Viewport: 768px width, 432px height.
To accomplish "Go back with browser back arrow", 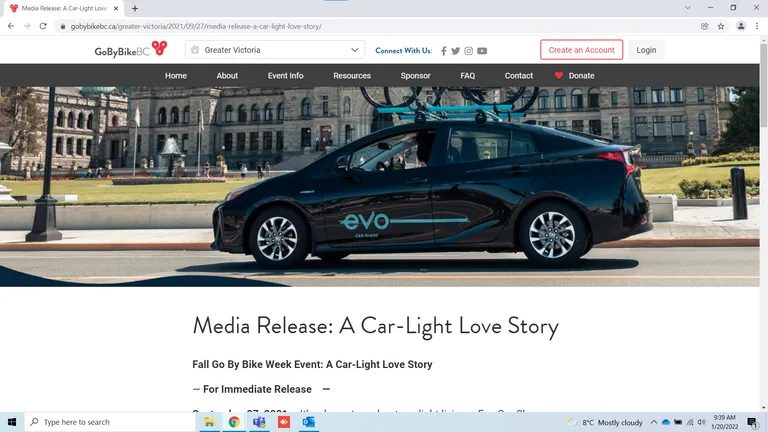I will (11, 26).
